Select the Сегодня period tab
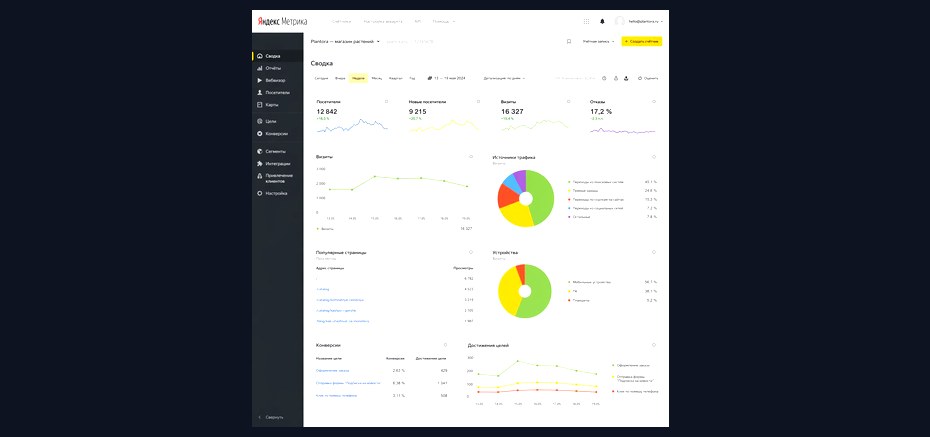The width and height of the screenshot is (930, 437). (321, 78)
